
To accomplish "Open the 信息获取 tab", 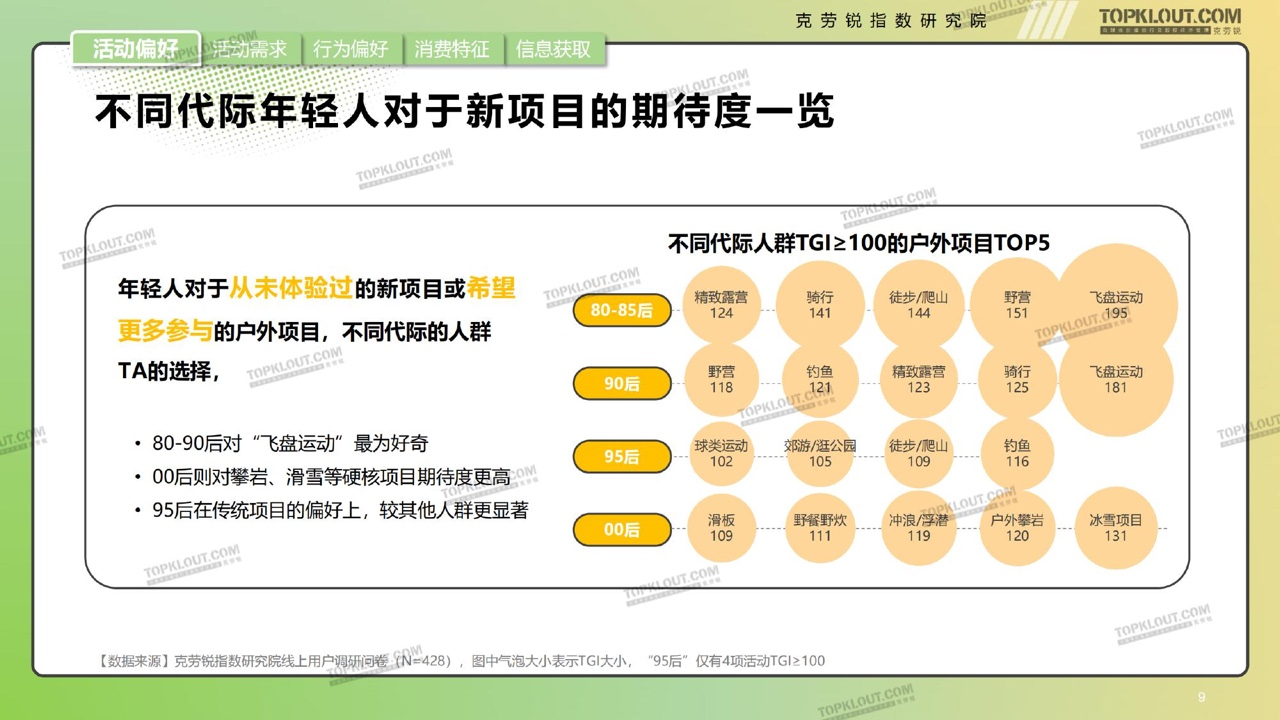I will point(554,48).
